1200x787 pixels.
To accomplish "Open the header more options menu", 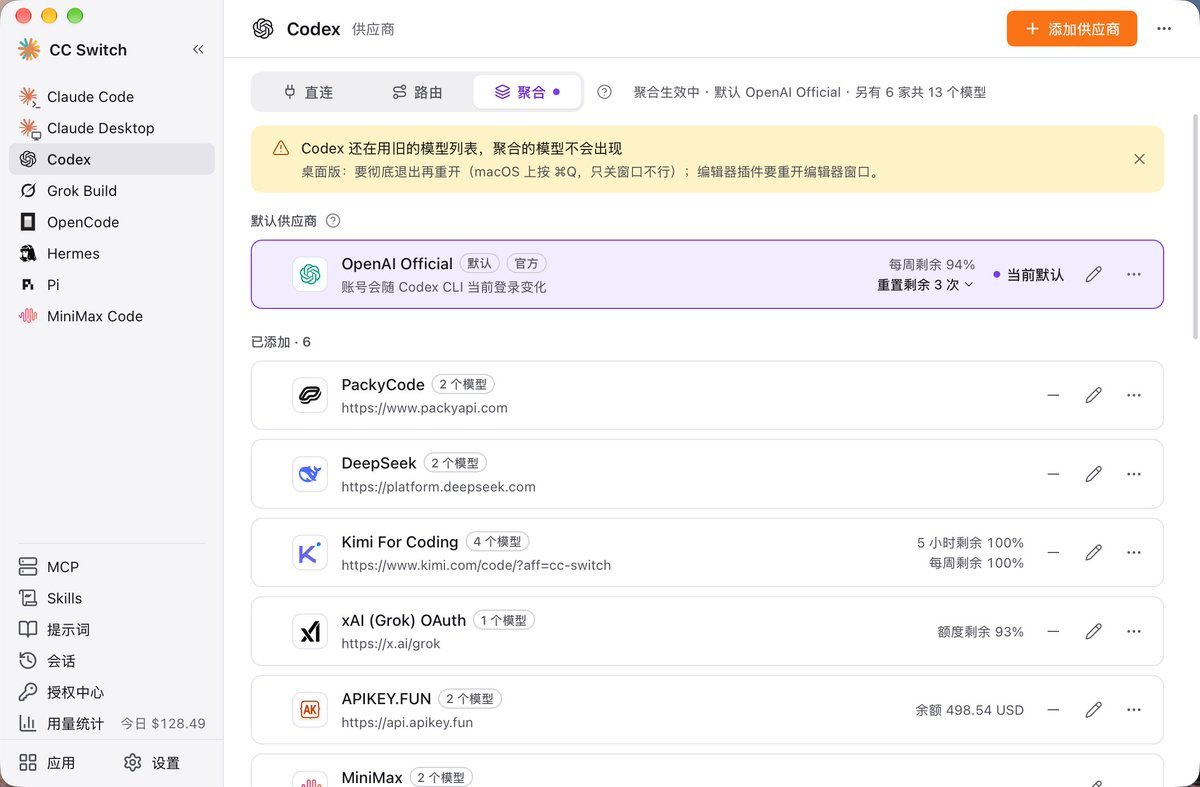I will pos(1164,29).
